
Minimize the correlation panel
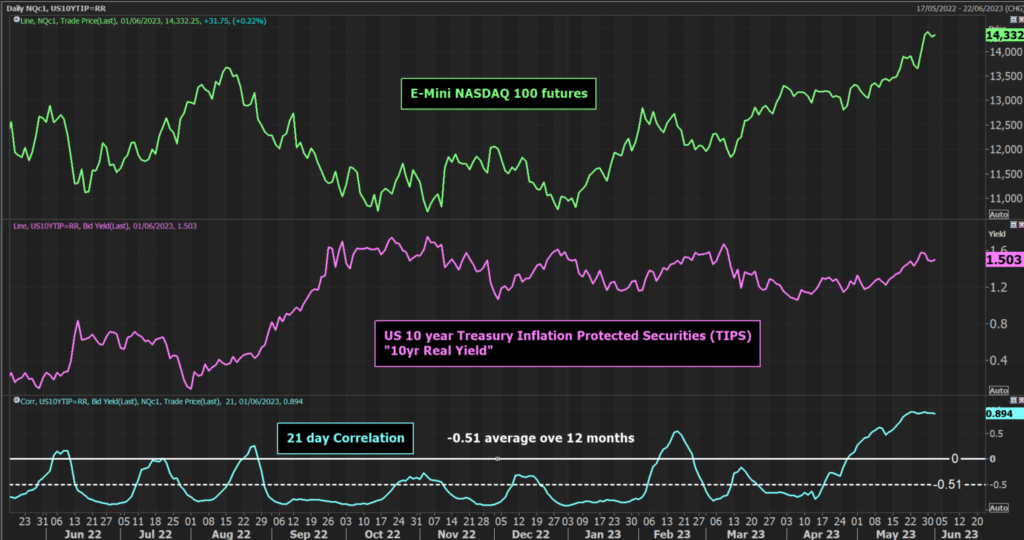click(x=1014, y=400)
